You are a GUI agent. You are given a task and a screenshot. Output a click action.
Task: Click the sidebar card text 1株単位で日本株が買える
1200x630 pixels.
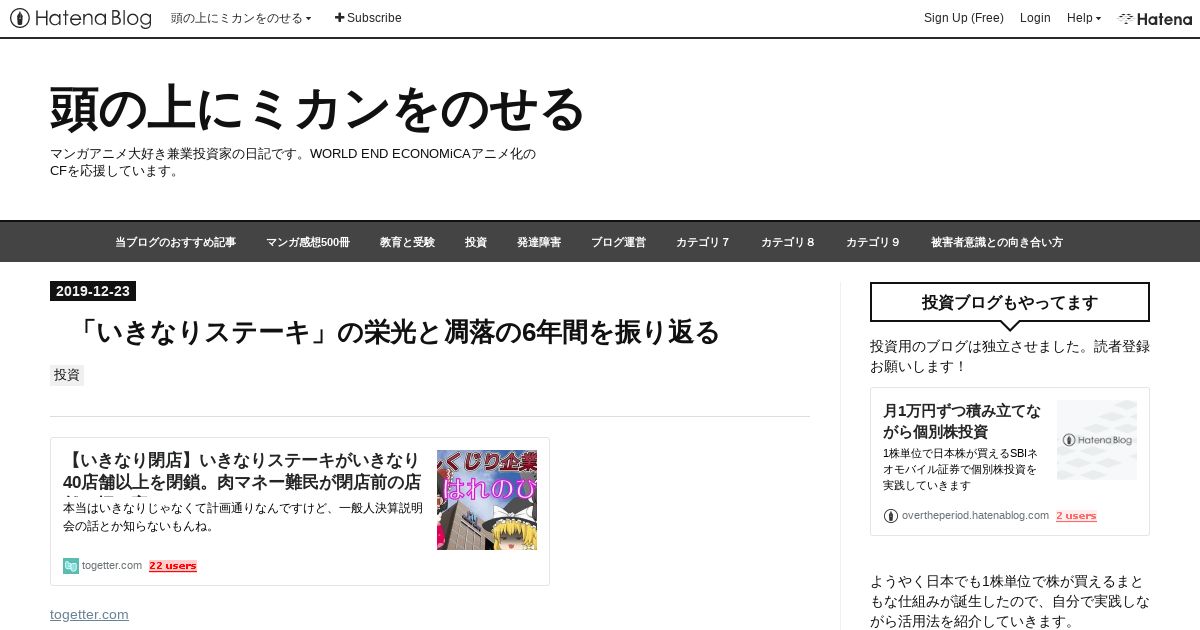point(962,469)
